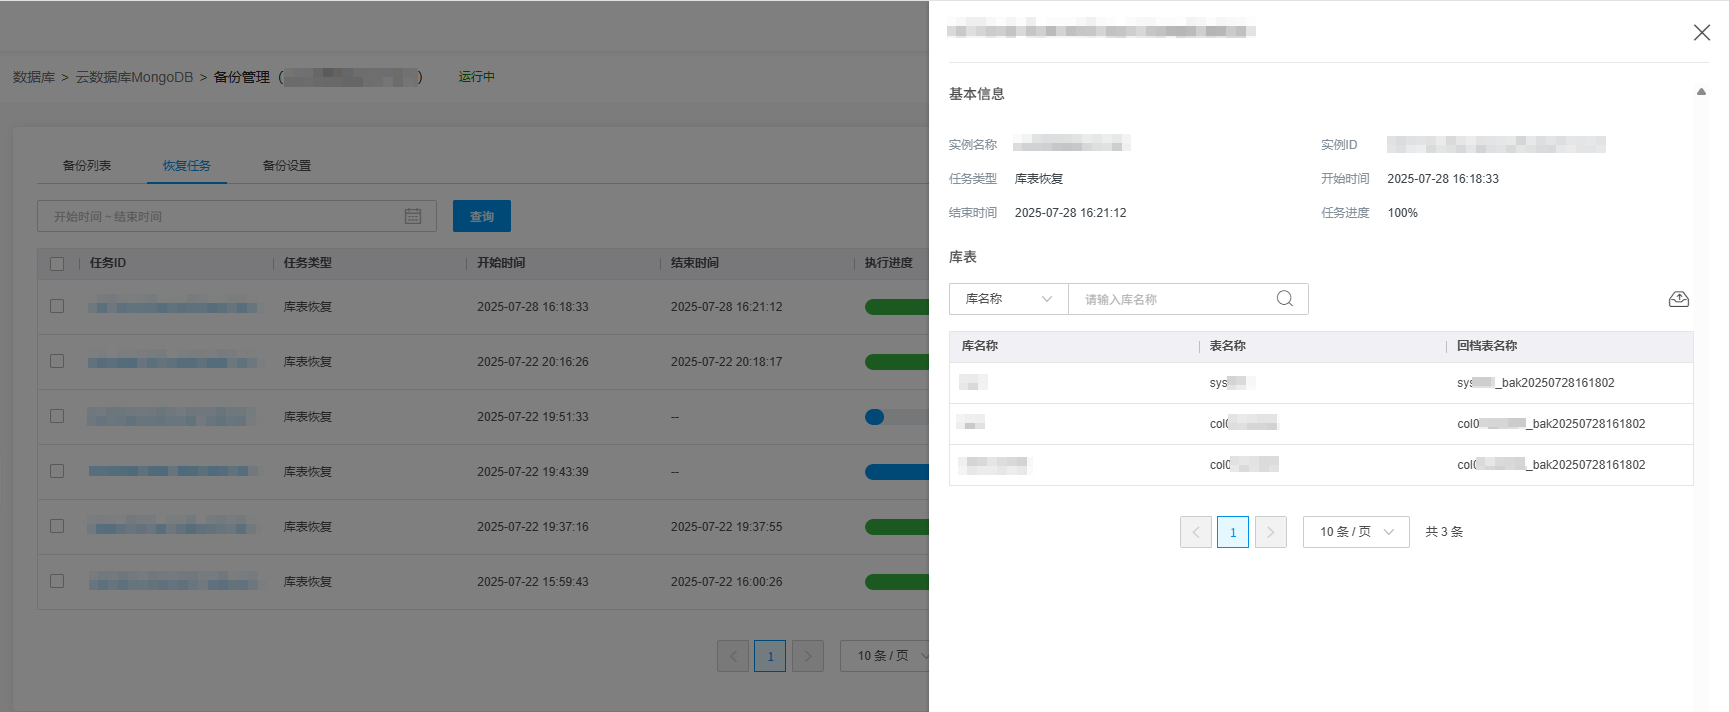1729x712 pixels.
Task: Open the 备份设置 tab
Action: pos(287,166)
